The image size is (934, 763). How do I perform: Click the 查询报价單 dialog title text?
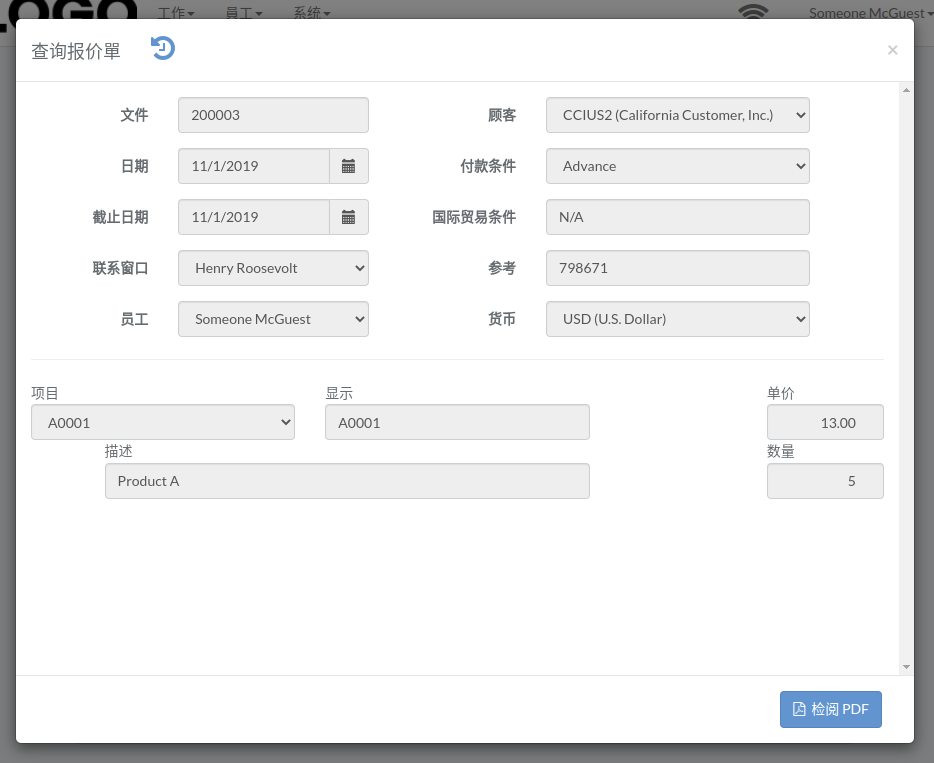pyautogui.click(x=76, y=51)
